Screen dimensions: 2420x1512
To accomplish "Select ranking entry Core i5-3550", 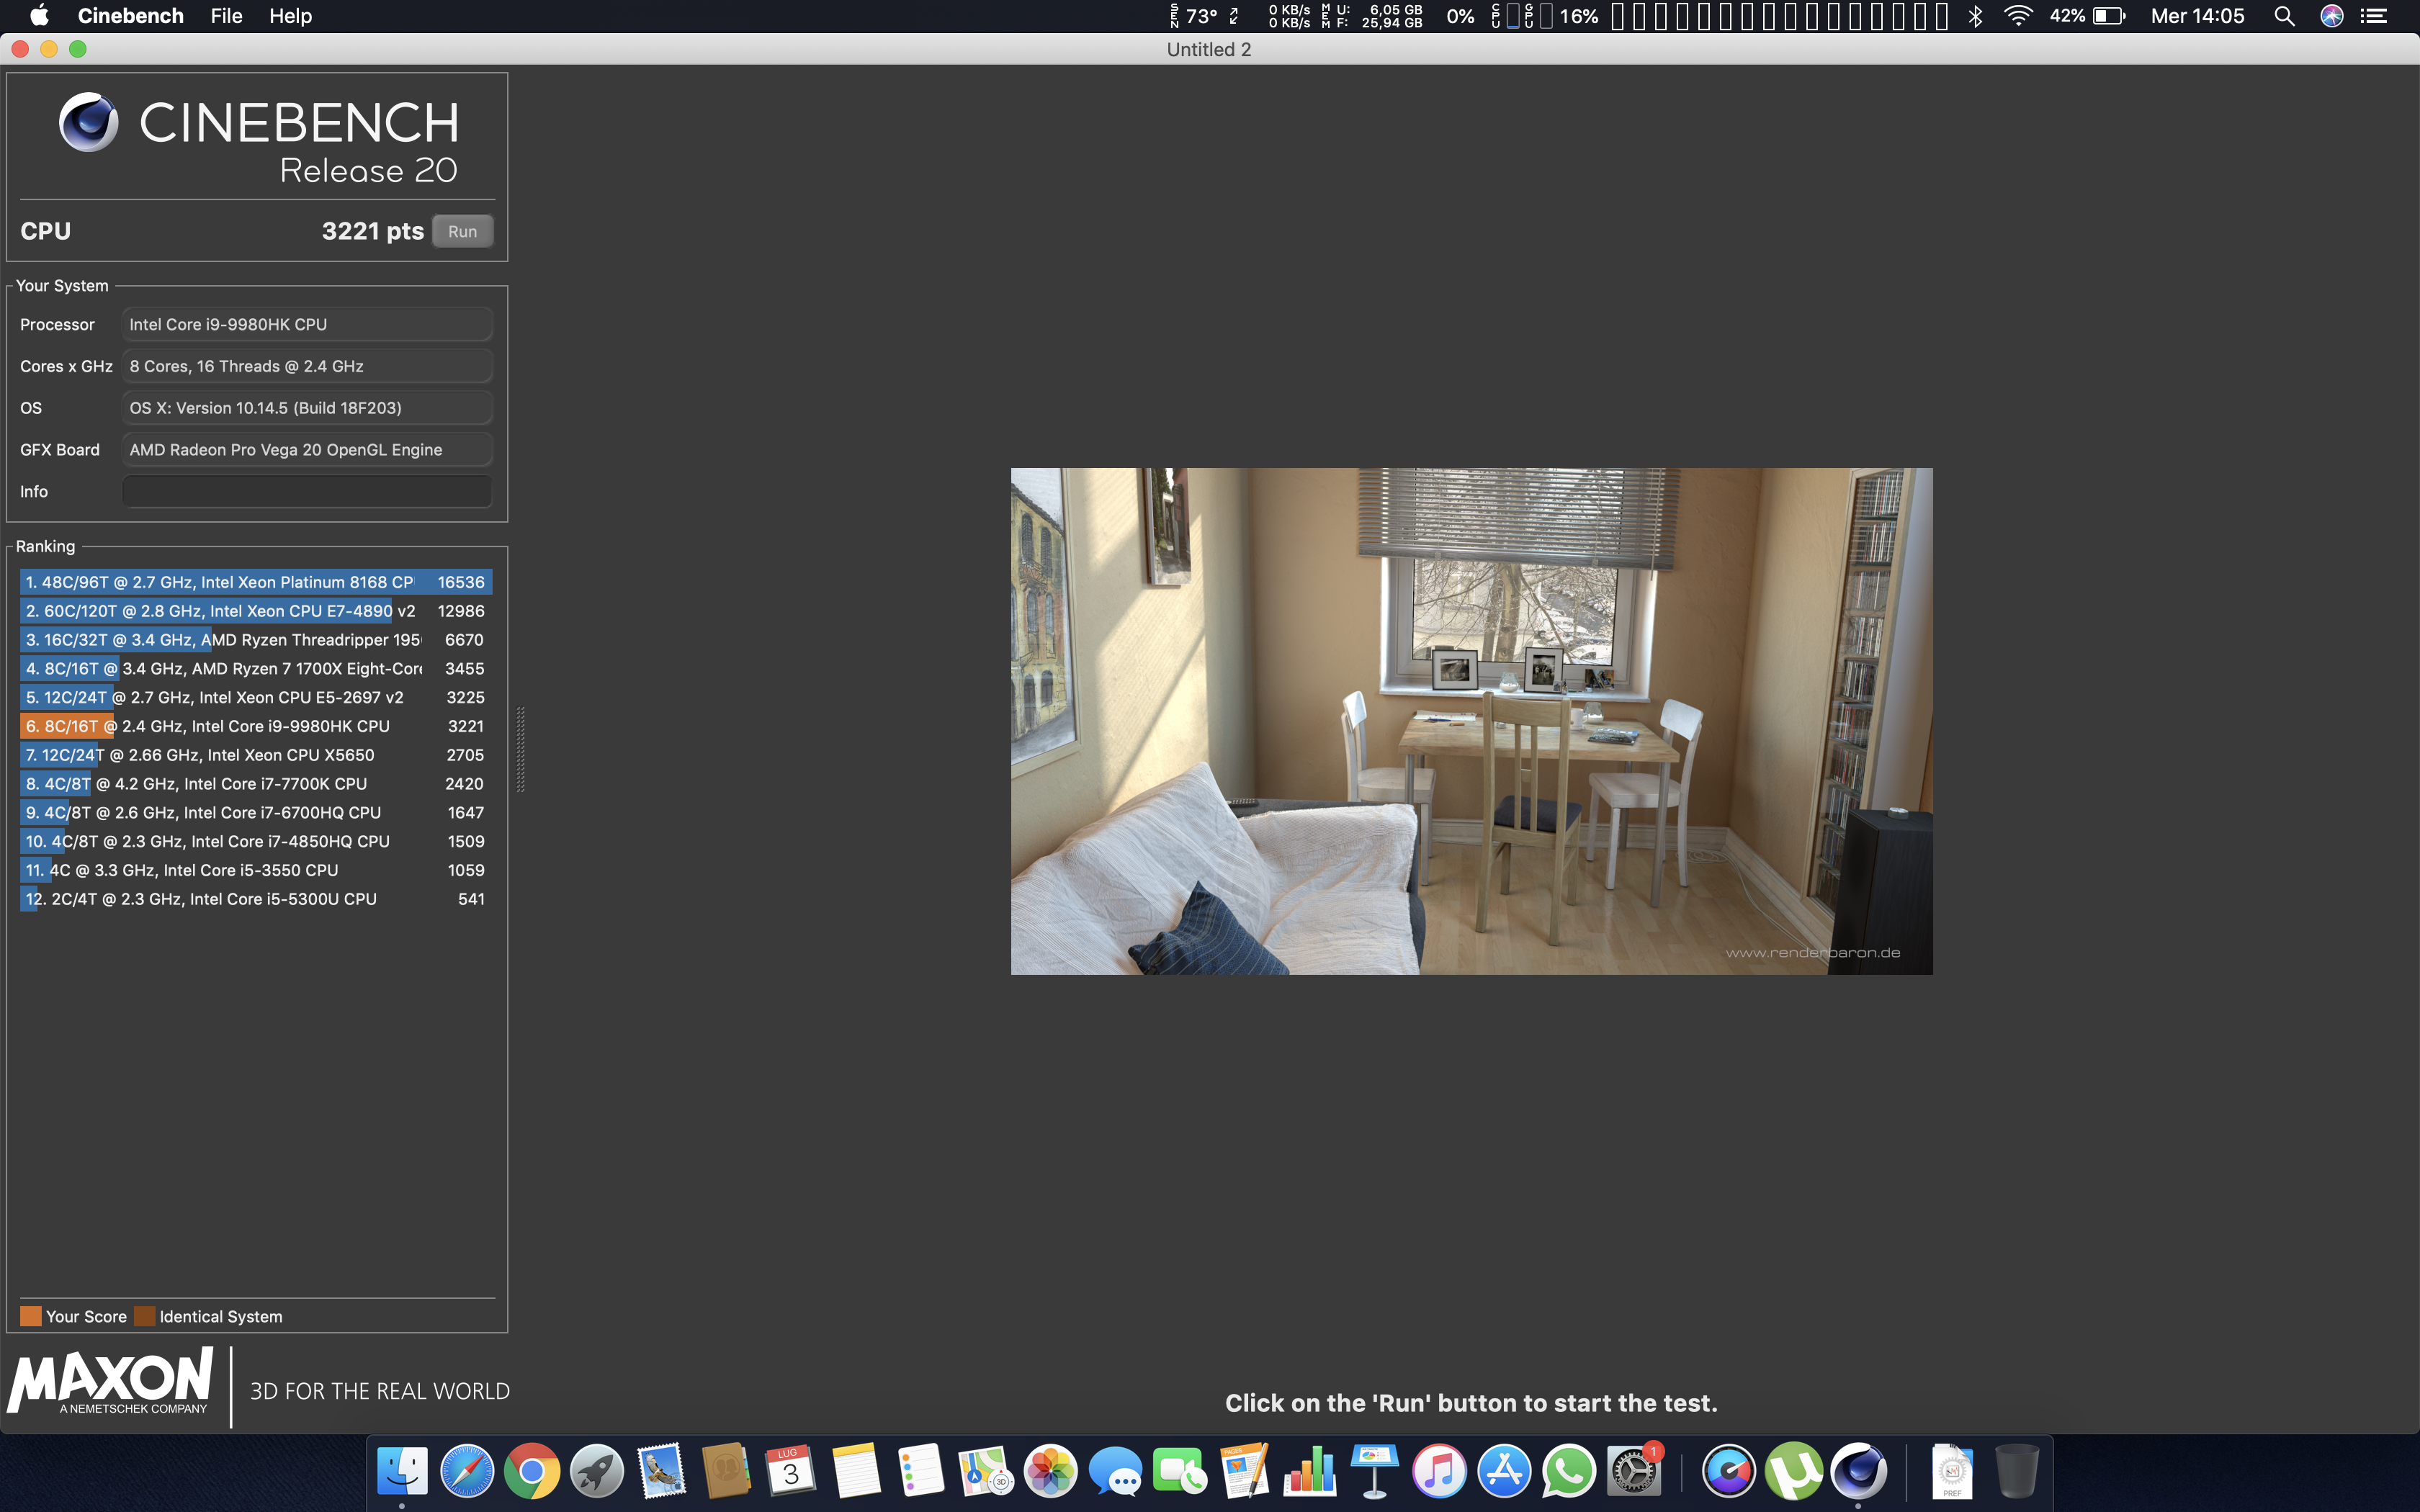I will (256, 870).
